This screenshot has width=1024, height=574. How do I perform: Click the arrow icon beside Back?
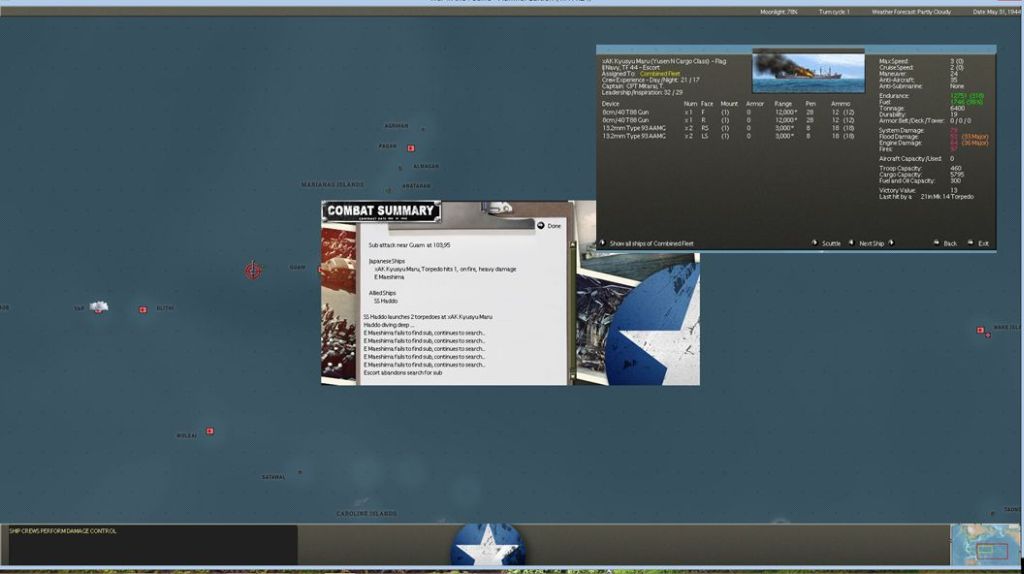(936, 243)
